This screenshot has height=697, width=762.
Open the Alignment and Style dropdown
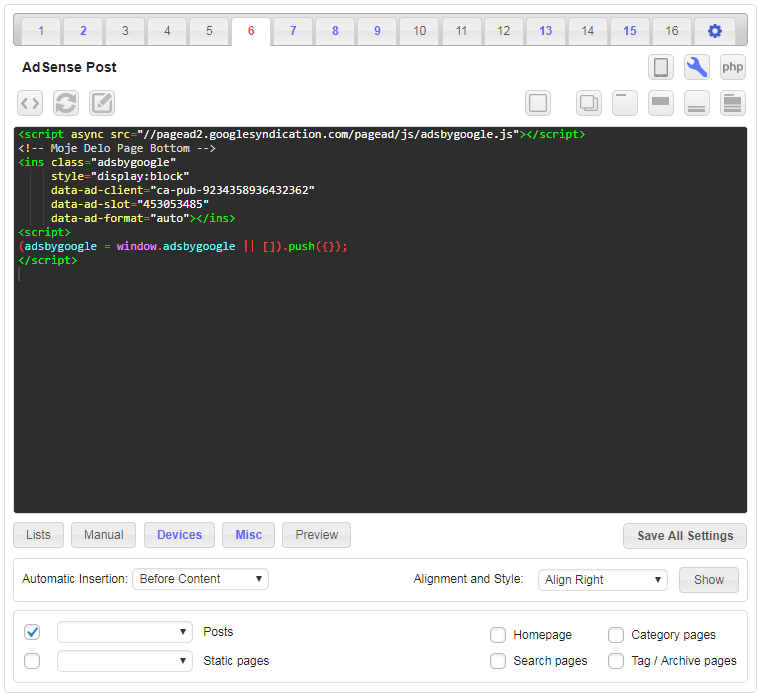[603, 580]
